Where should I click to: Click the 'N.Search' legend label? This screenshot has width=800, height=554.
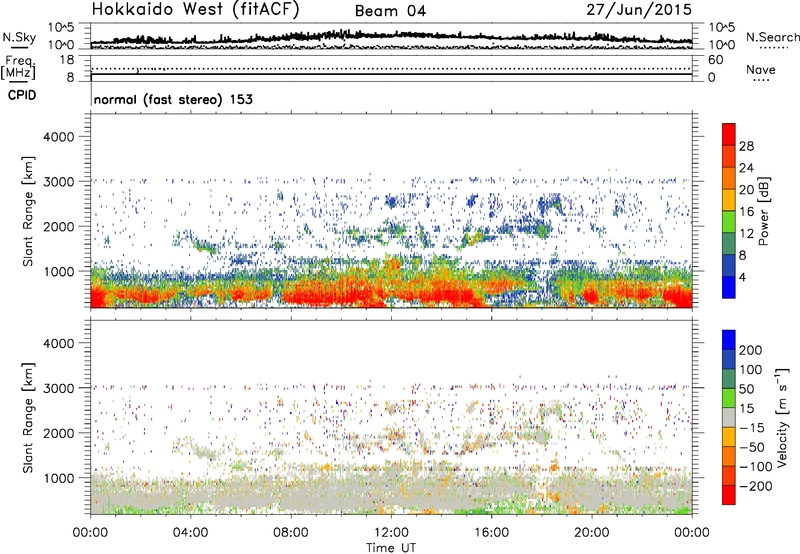(x=772, y=37)
